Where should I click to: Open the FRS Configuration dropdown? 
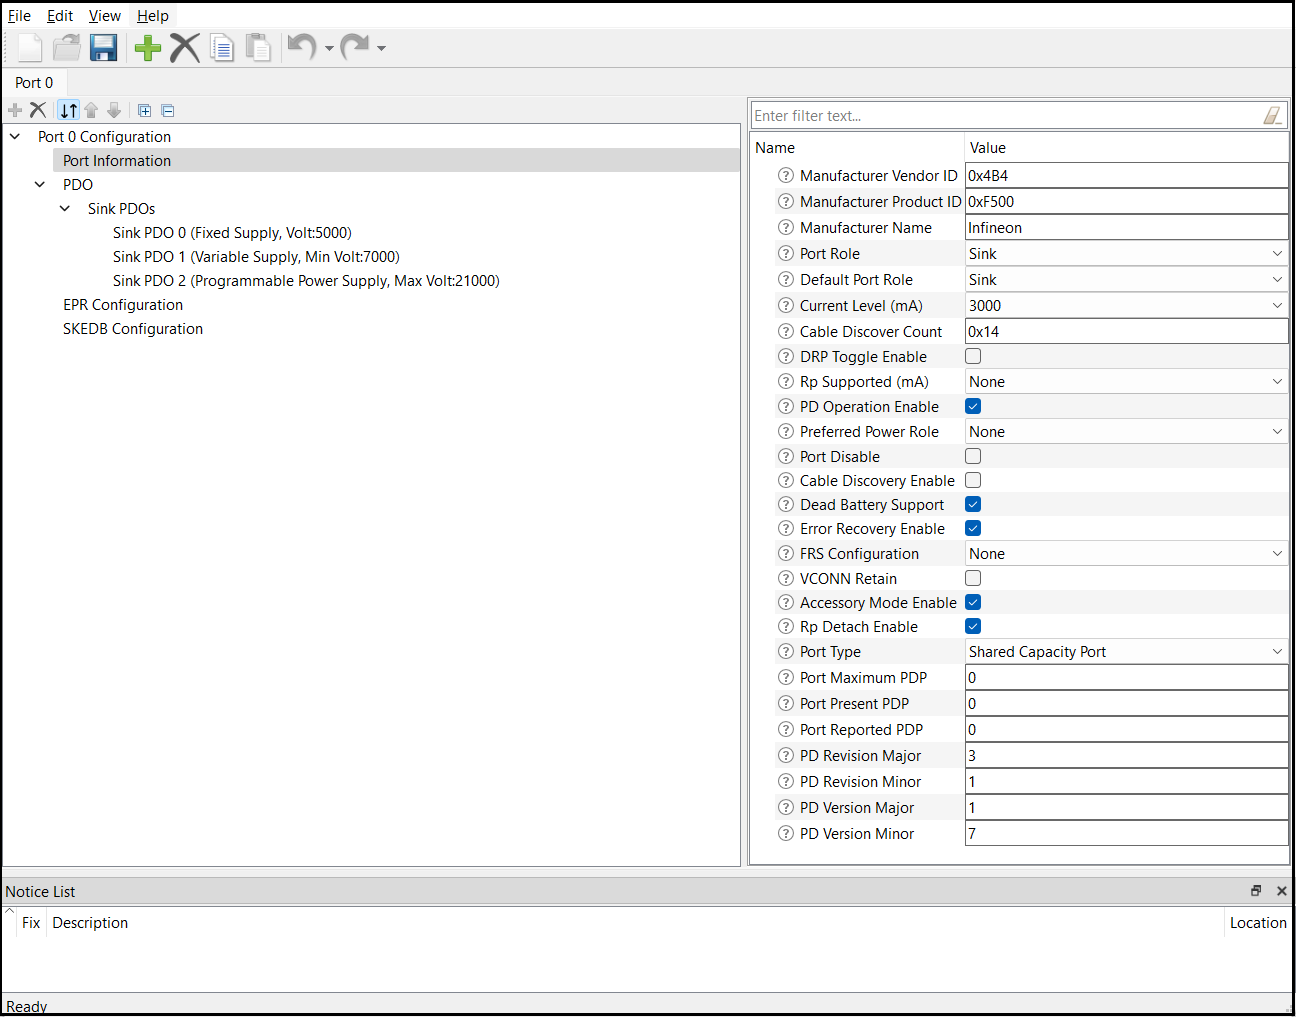click(1126, 553)
